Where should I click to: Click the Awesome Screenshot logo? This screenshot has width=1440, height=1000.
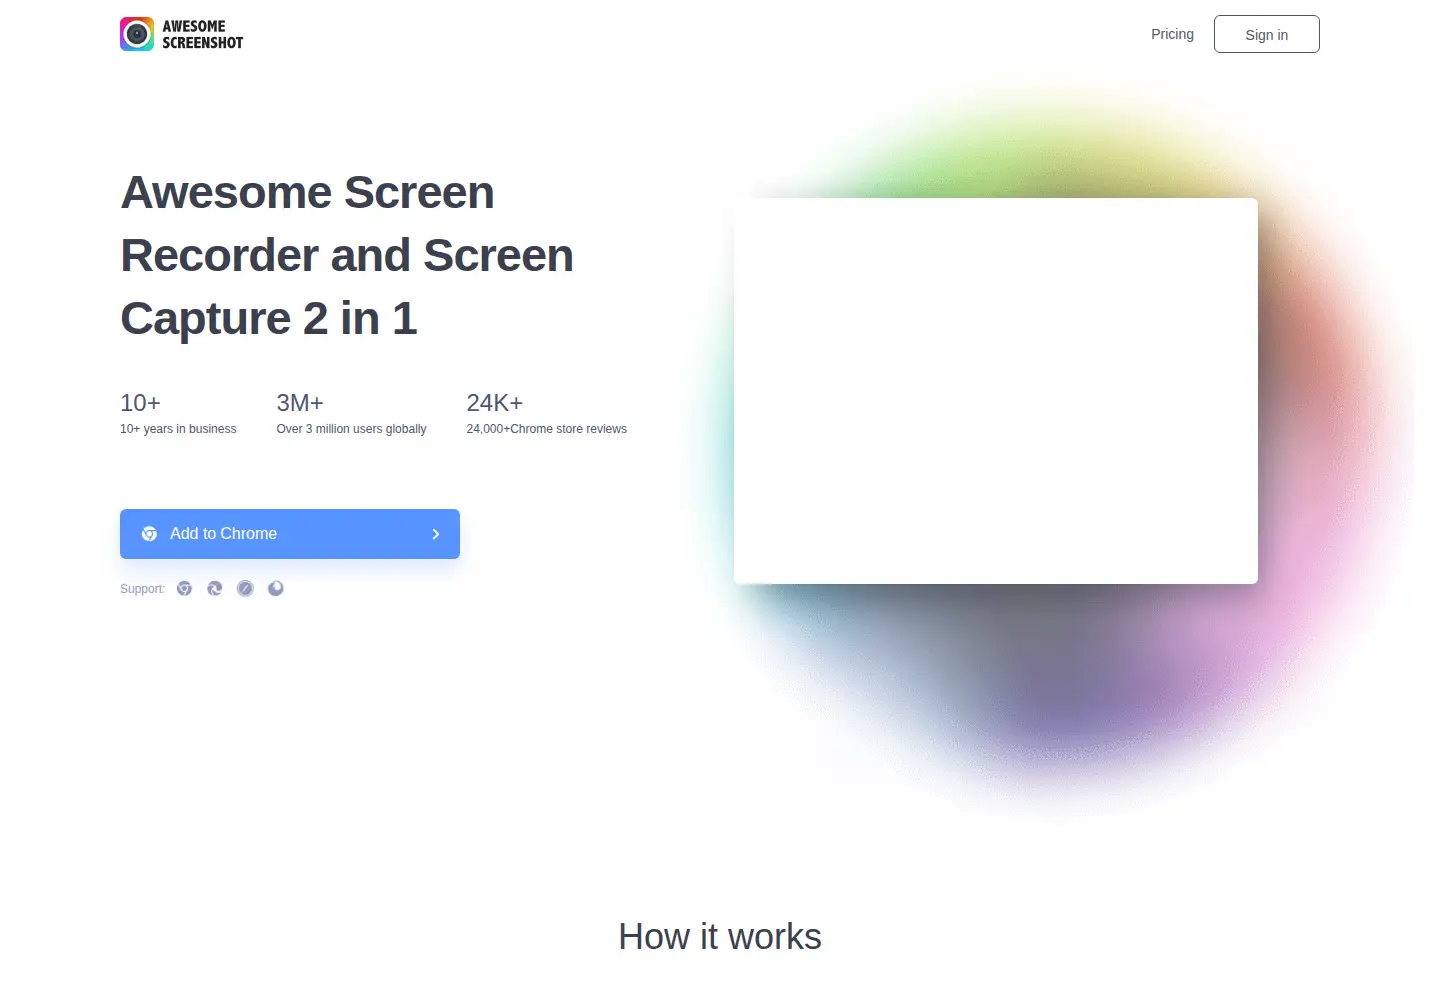tap(182, 34)
